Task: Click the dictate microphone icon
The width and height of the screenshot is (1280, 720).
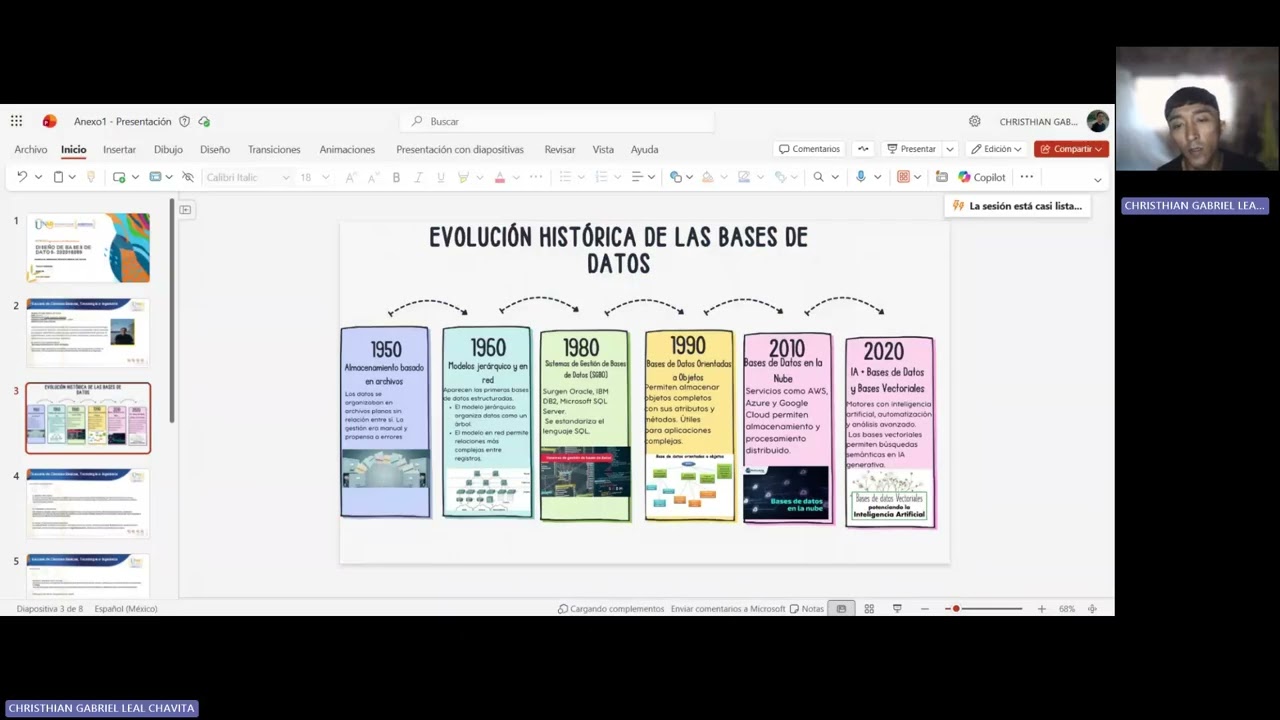Action: point(860,177)
